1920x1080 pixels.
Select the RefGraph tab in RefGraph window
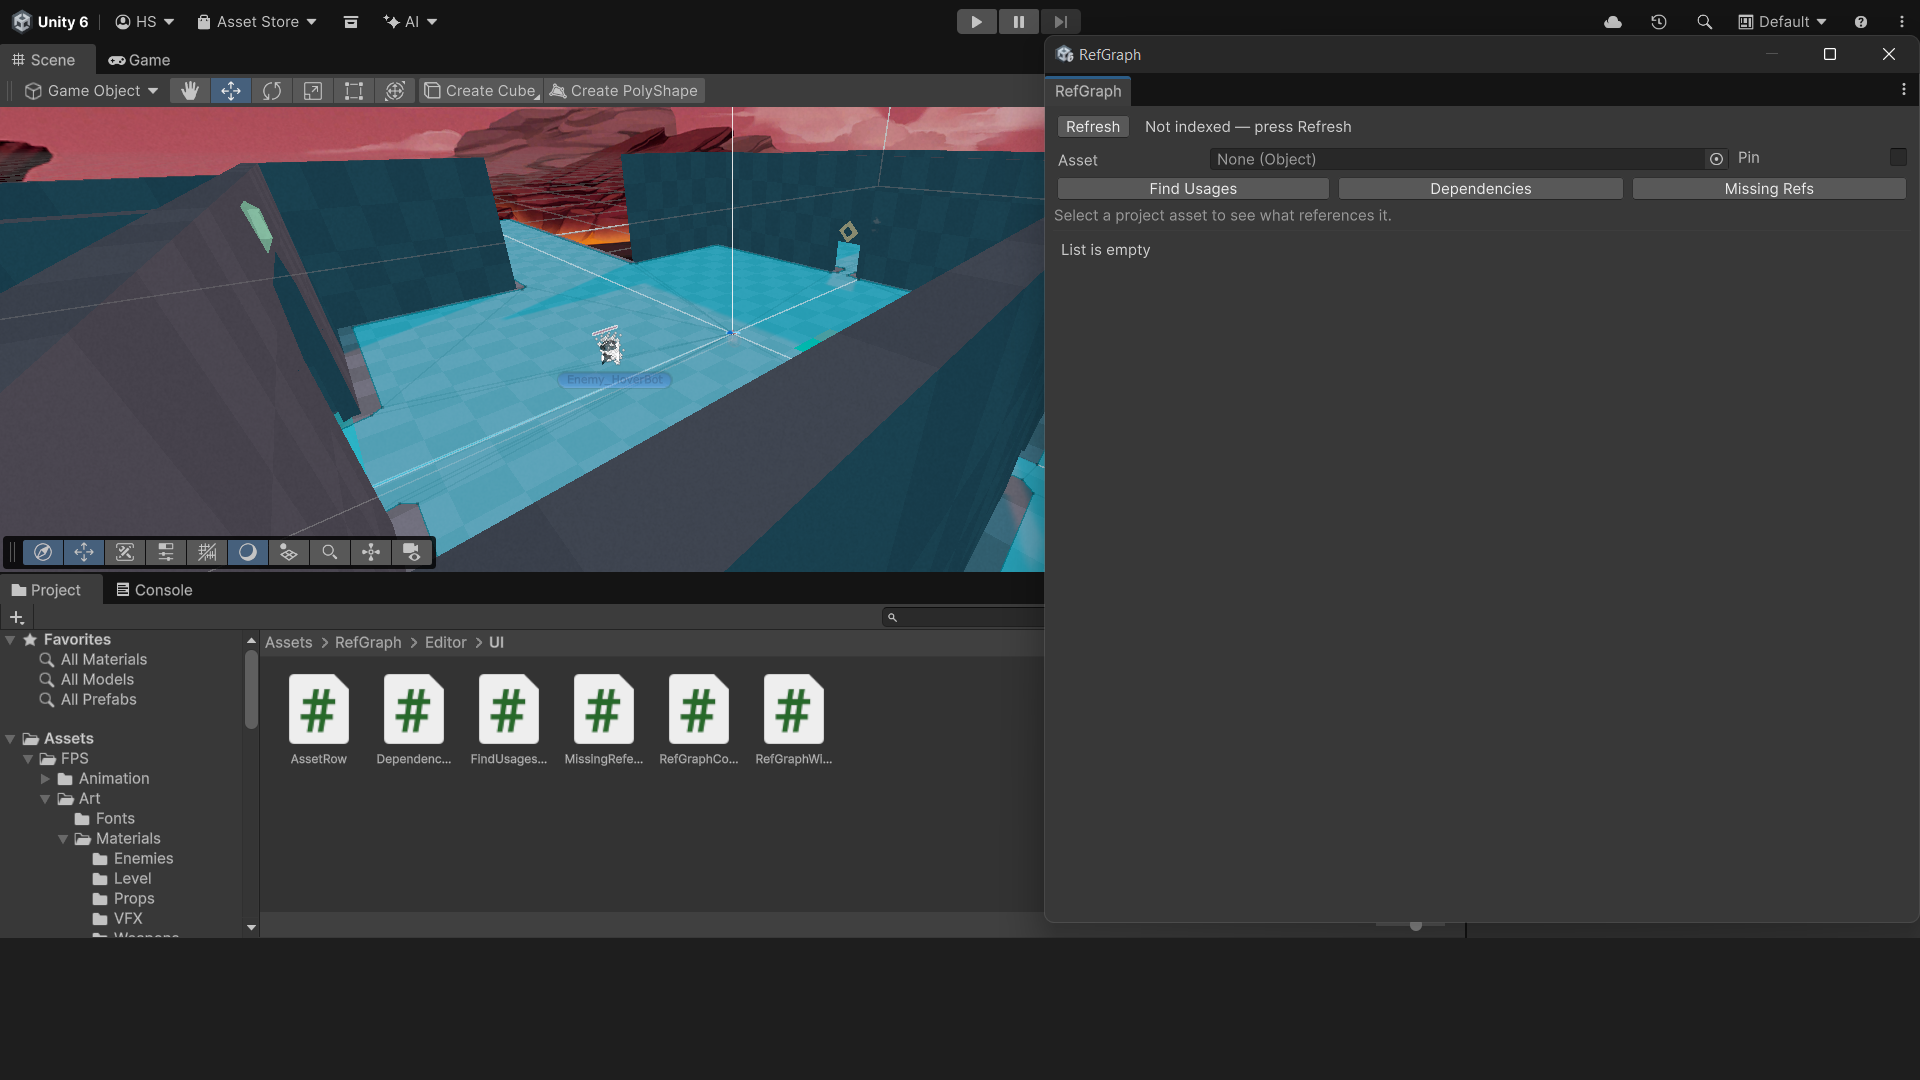point(1088,91)
